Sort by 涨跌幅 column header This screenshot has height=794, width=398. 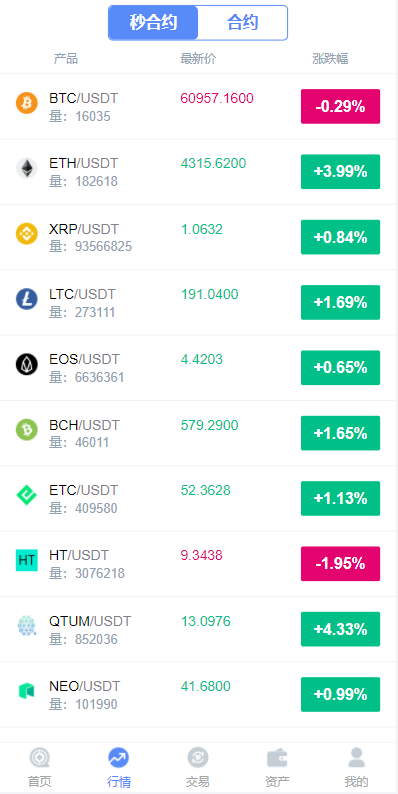[x=330, y=59]
